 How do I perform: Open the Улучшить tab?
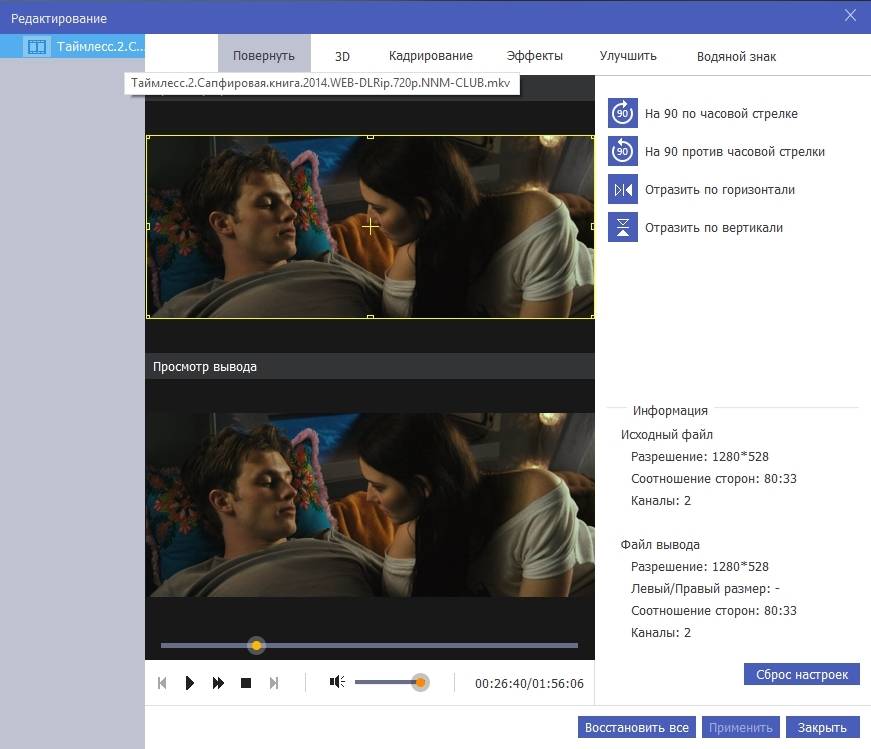pos(628,56)
